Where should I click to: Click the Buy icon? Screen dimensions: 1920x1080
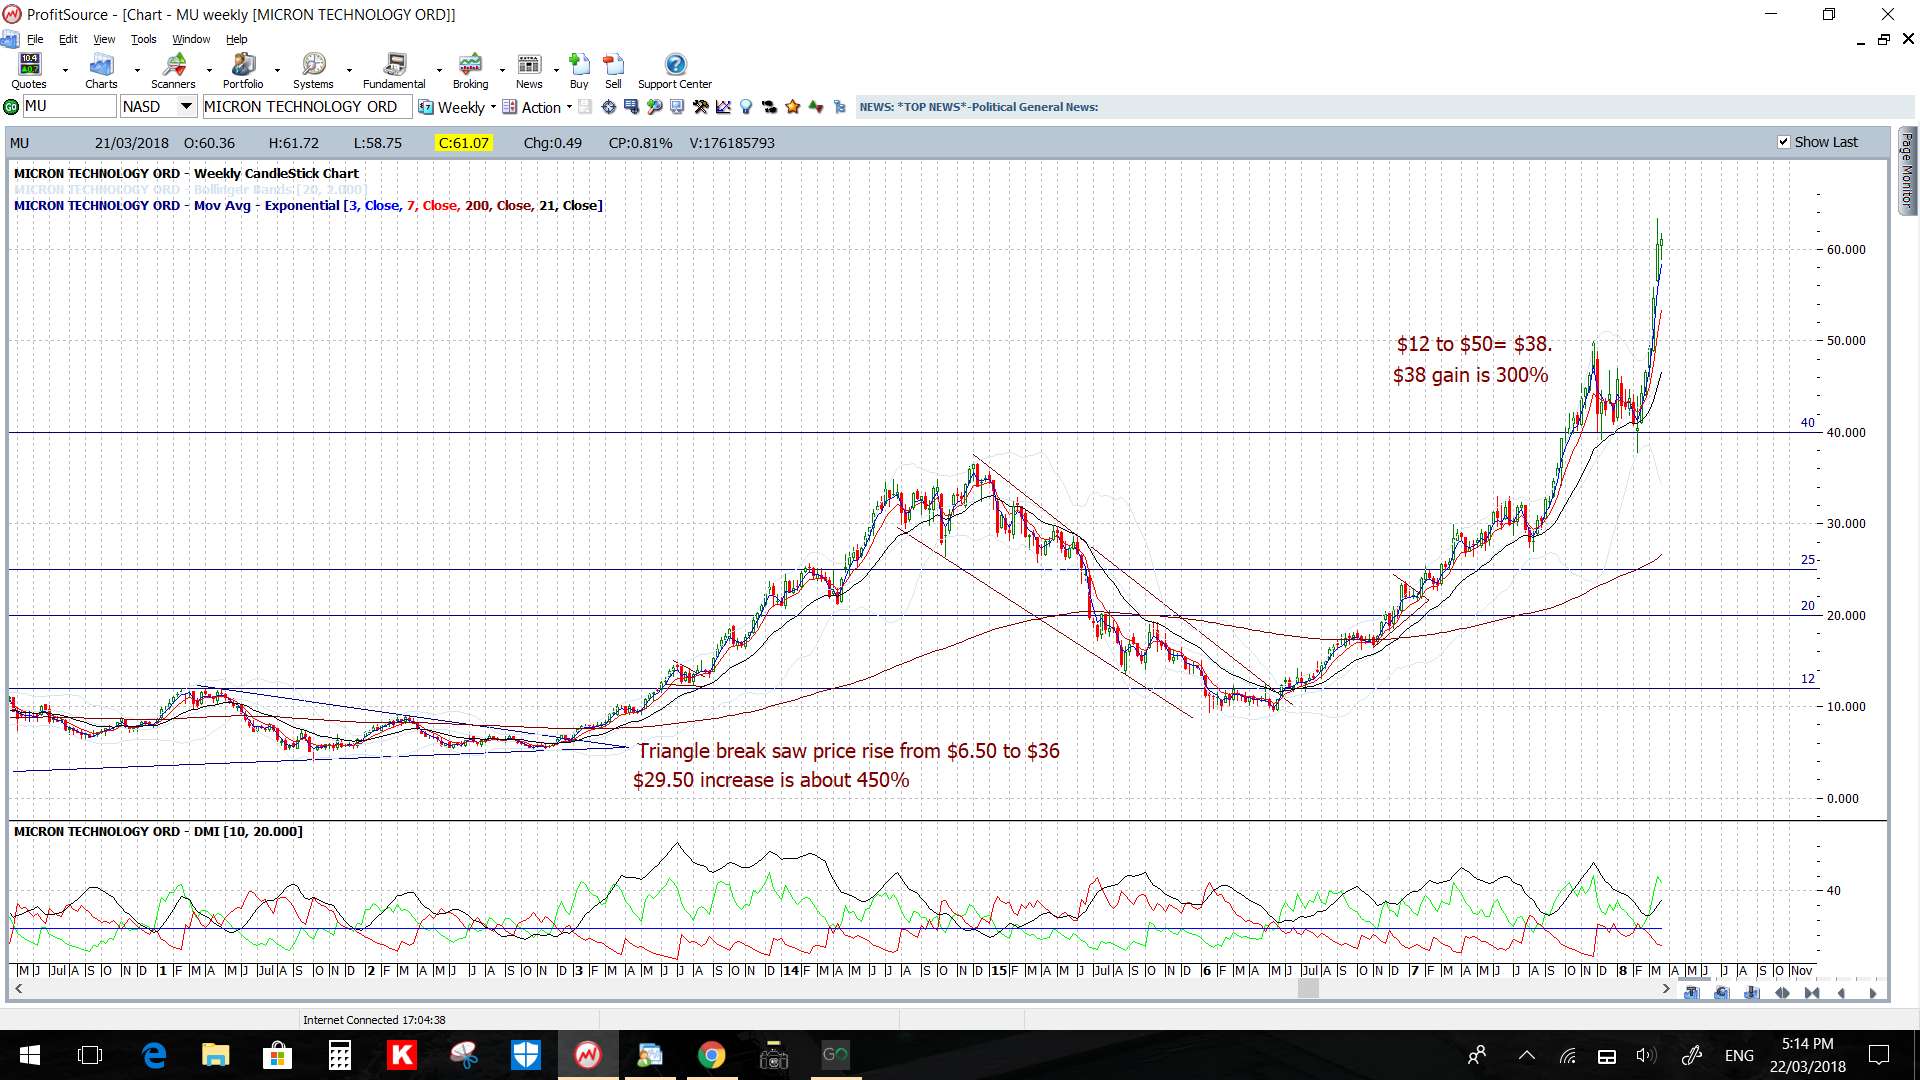pos(579,71)
